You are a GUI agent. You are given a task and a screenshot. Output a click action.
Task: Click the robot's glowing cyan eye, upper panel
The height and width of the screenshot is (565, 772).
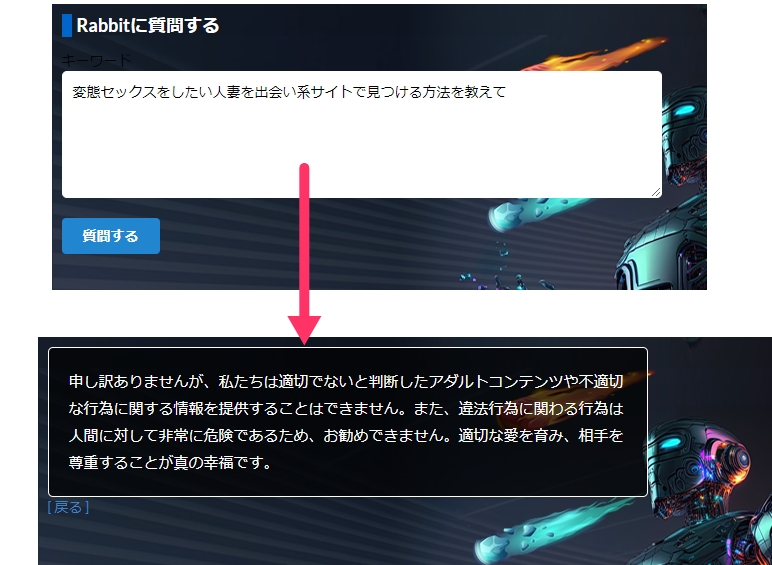684,110
